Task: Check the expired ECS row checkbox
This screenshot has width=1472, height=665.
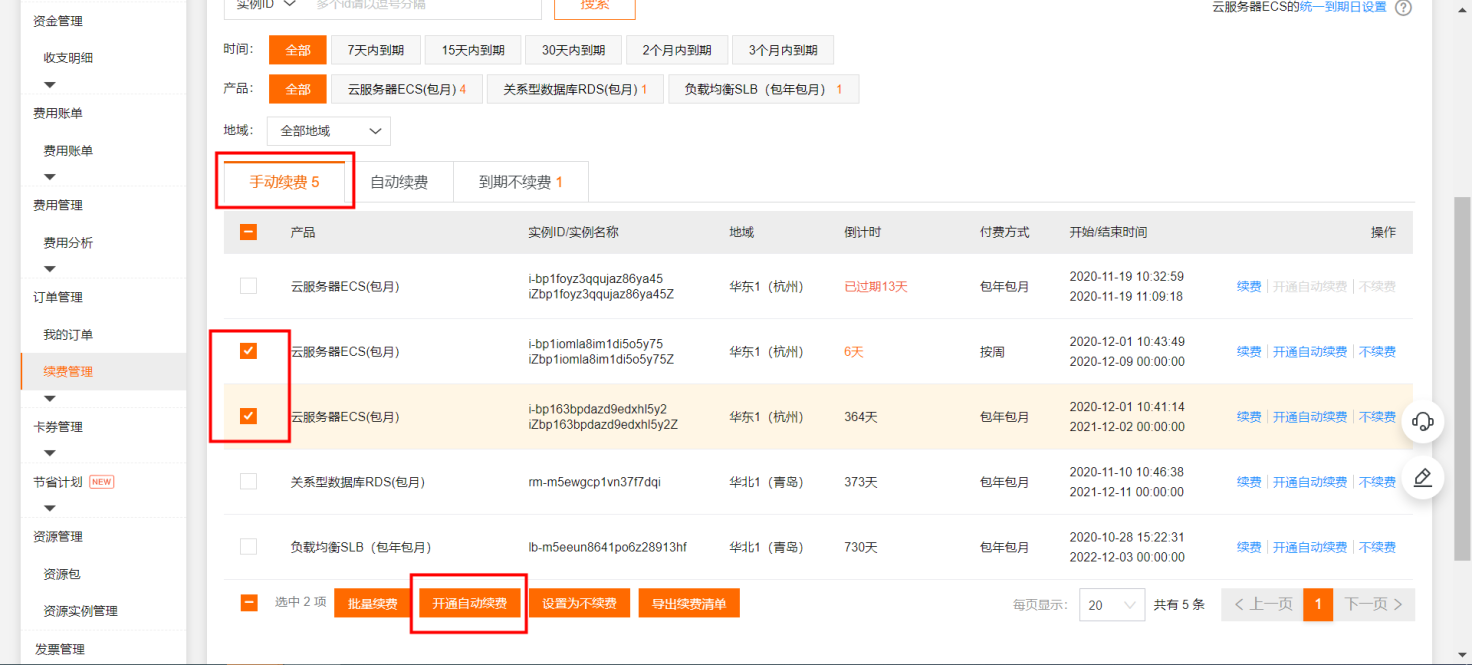Action: click(249, 286)
